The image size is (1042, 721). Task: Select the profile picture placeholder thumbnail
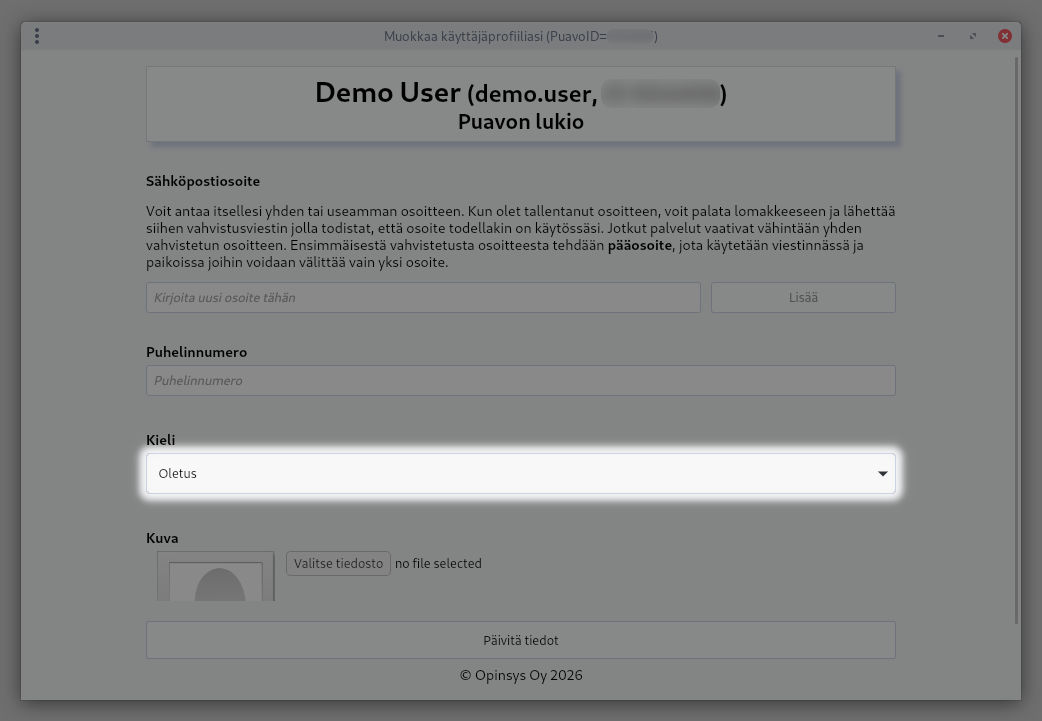click(215, 580)
